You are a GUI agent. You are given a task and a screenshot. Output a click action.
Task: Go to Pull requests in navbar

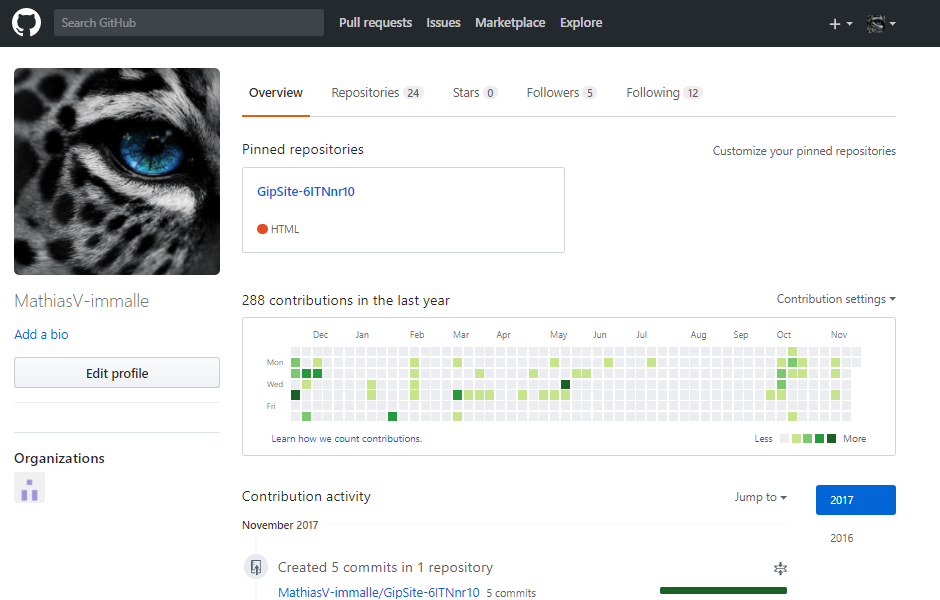375,23
